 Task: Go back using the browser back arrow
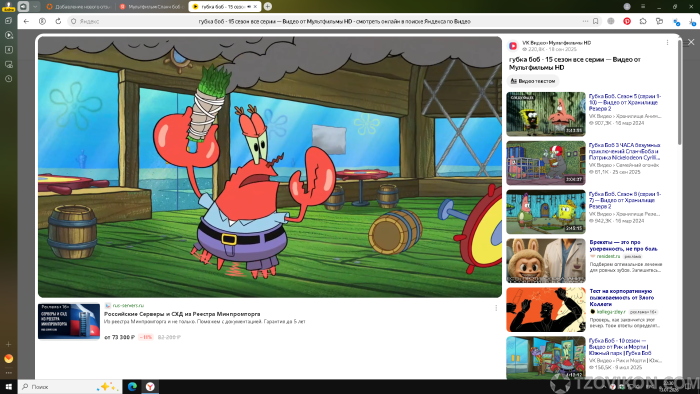pos(26,21)
